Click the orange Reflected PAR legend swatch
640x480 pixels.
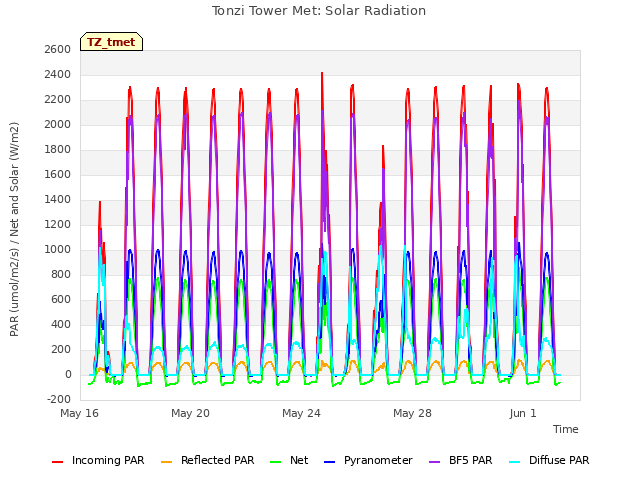[167, 462]
